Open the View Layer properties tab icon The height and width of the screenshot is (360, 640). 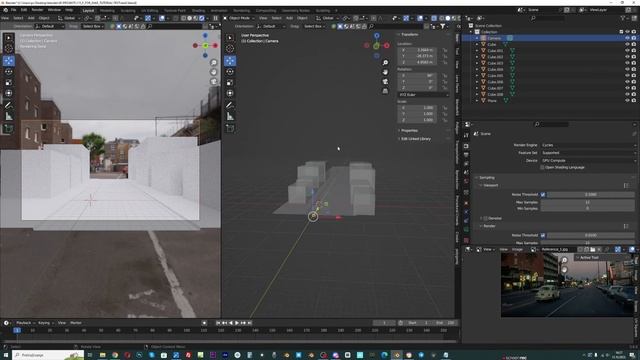coord(466,164)
